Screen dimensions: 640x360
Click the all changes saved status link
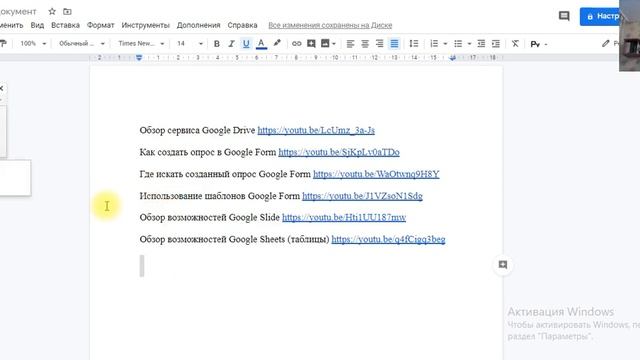tap(330, 25)
